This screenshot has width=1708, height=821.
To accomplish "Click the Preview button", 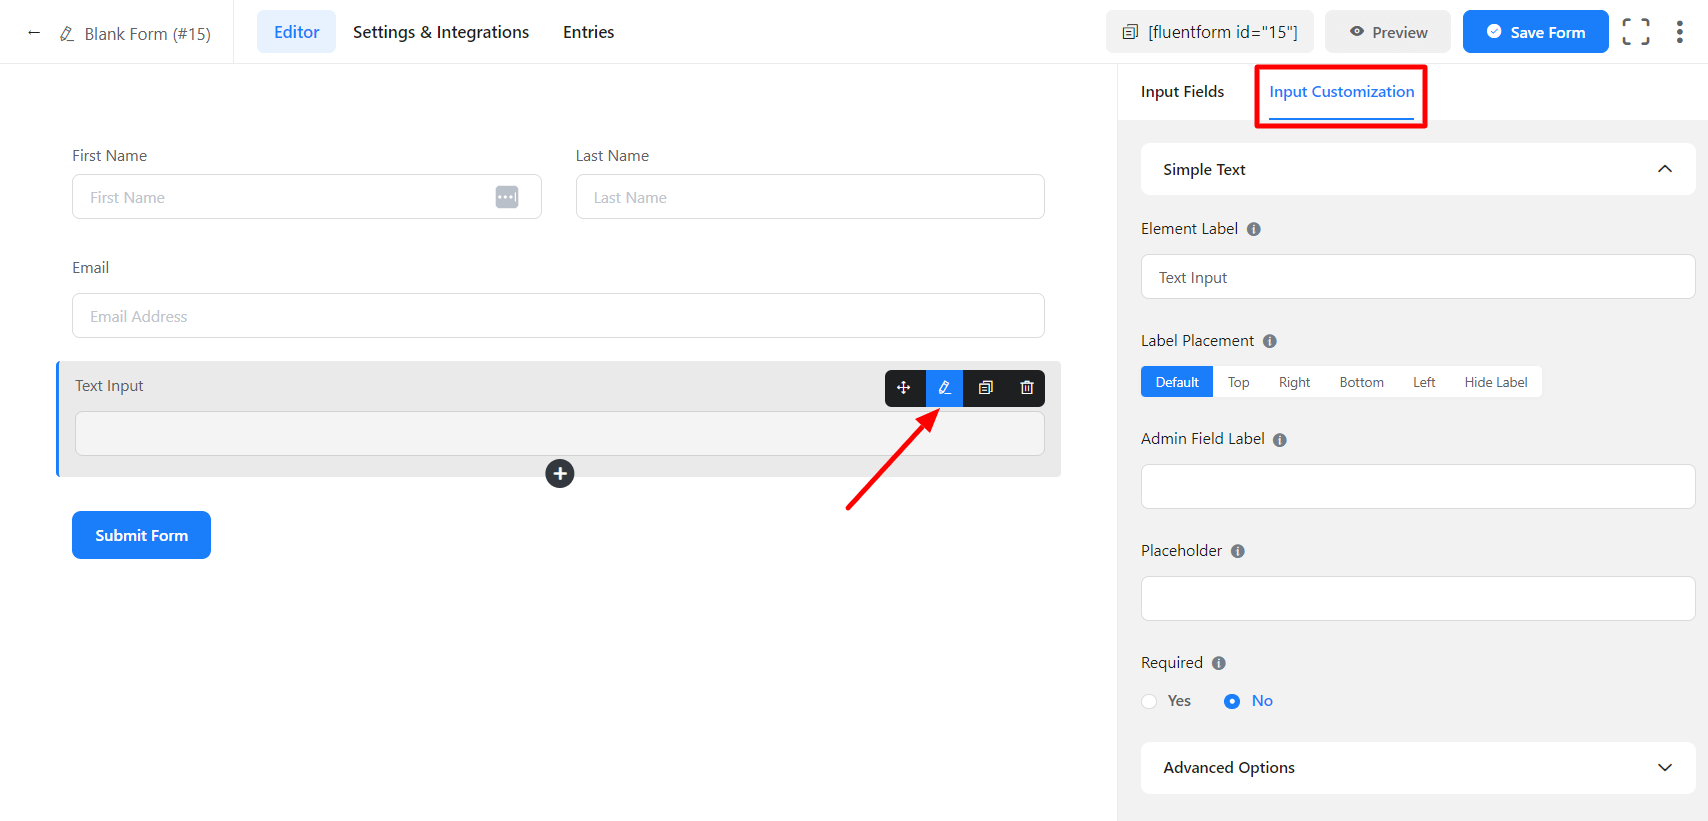I will (x=1387, y=32).
